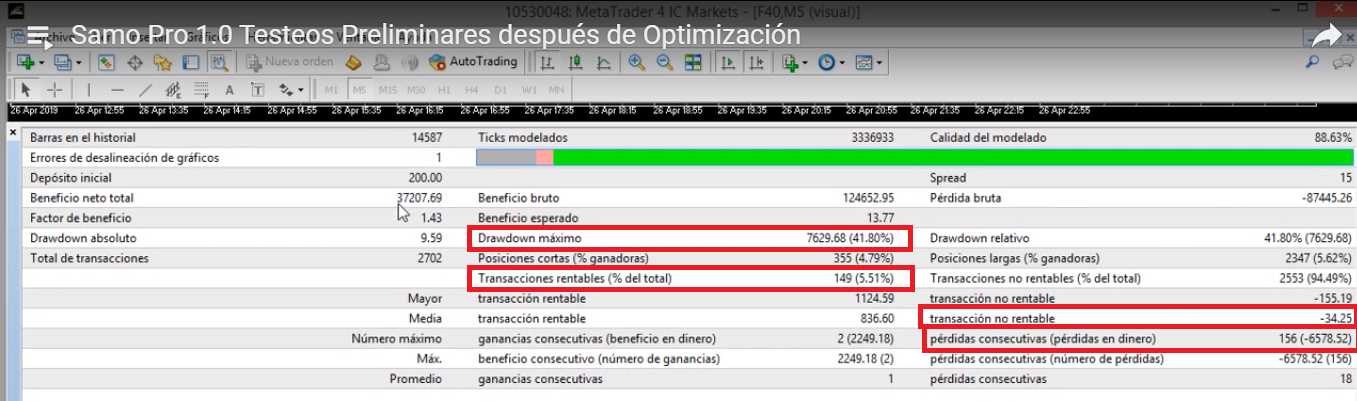Select the Vertical Line tool
The width and height of the screenshot is (1357, 401).
[89, 89]
